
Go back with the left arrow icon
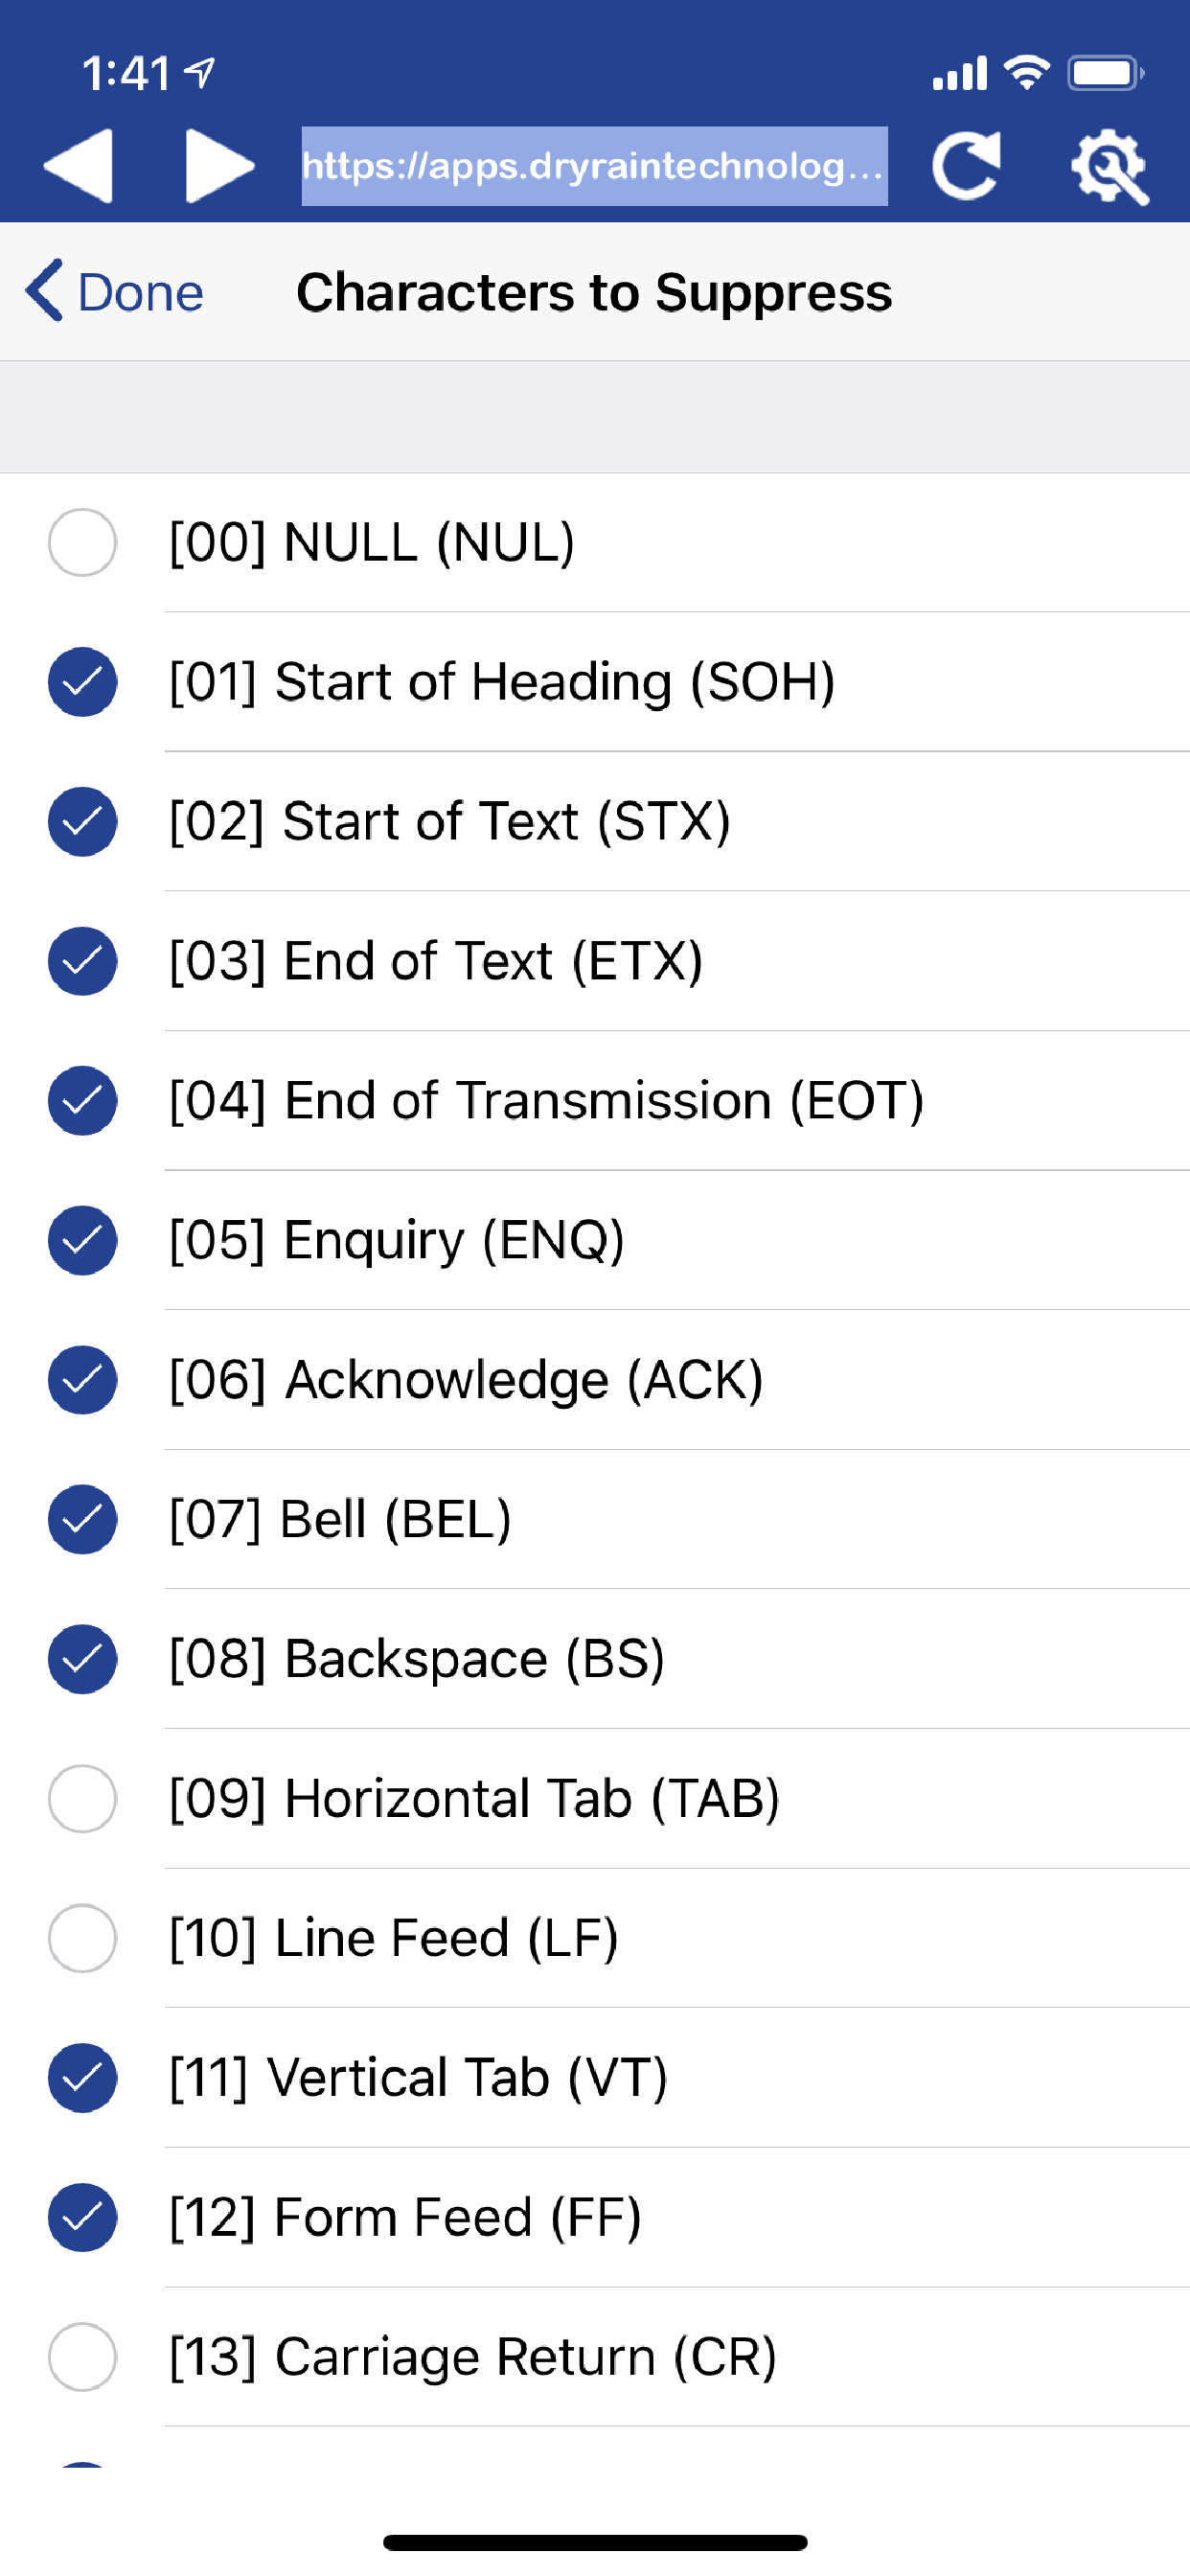(77, 166)
